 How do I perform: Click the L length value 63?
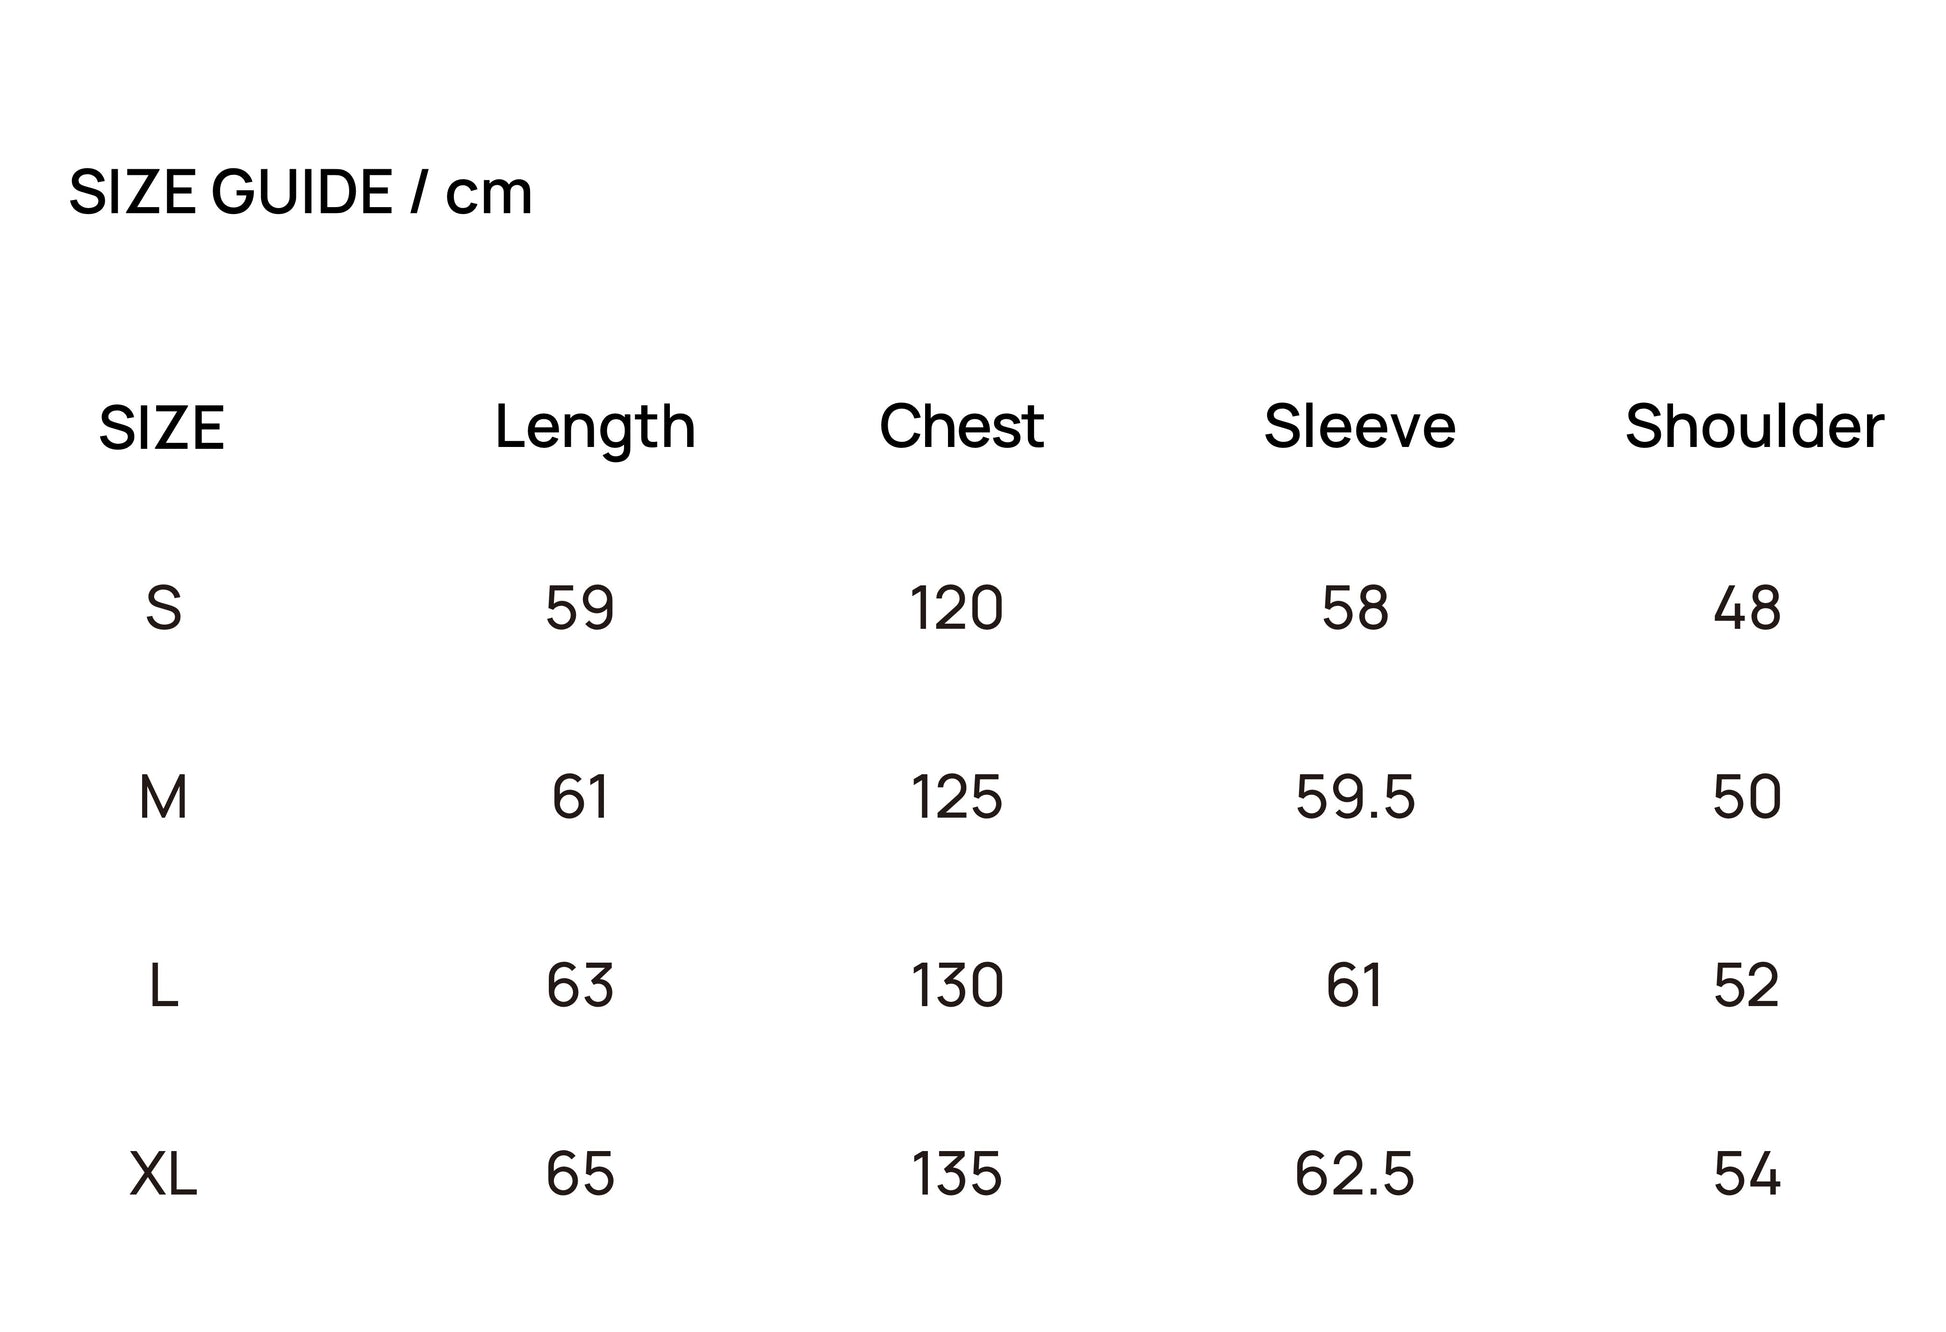580,986
